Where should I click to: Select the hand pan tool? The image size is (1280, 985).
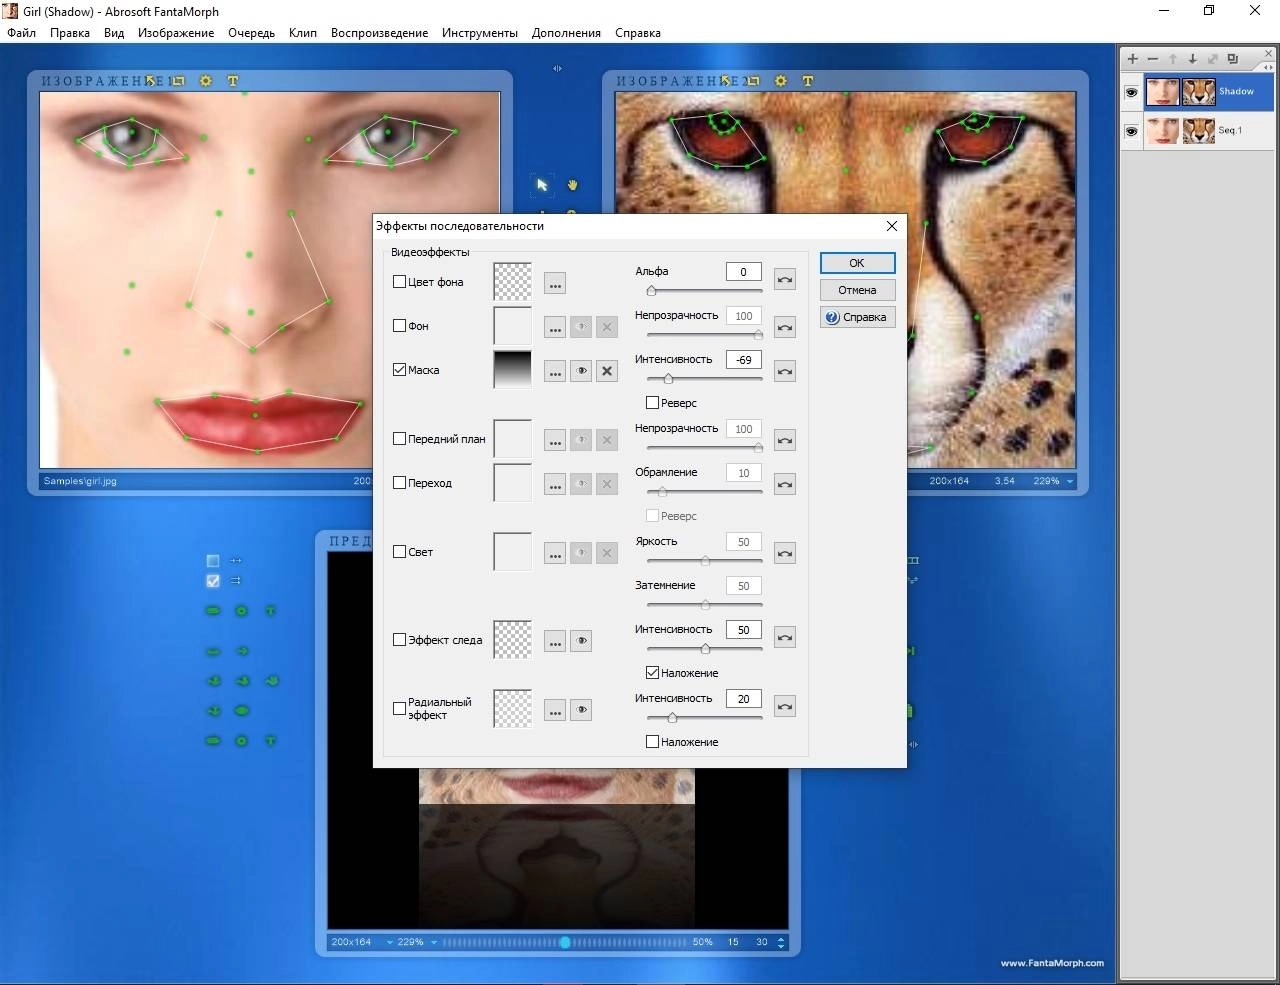tap(573, 185)
